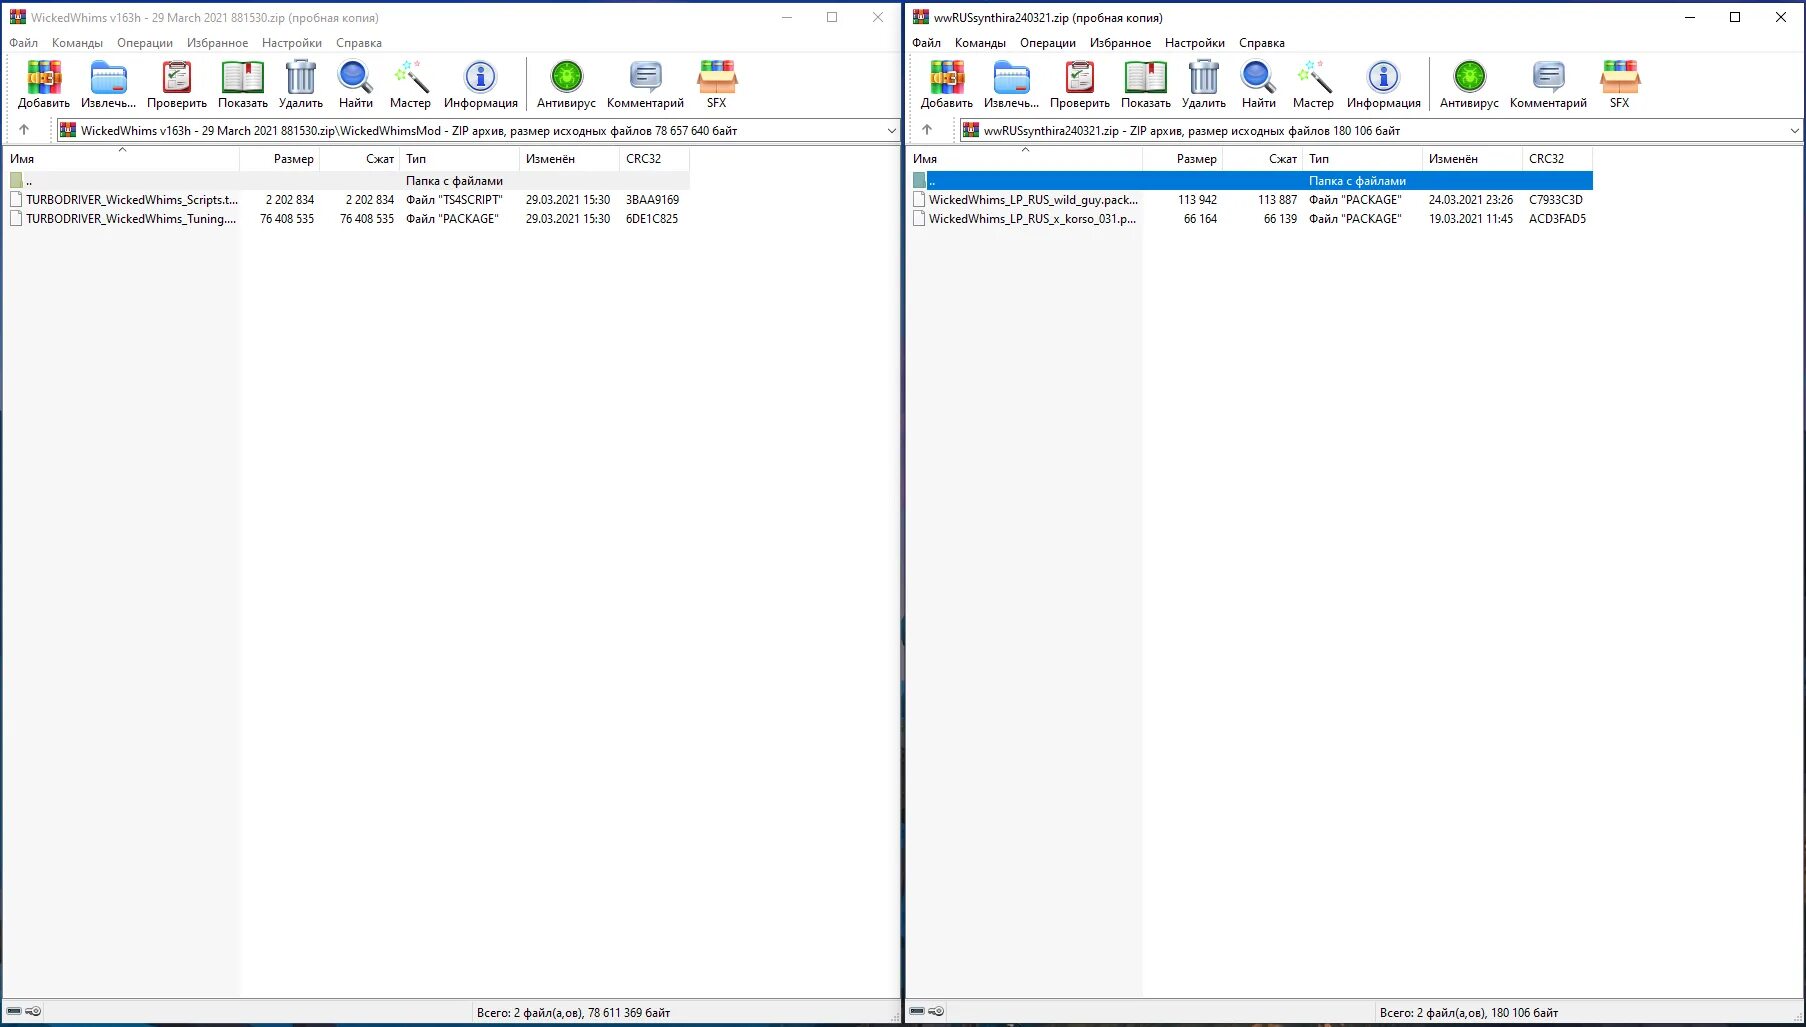Click Найти magnifier icon in left window
The height and width of the screenshot is (1027, 1806).
pyautogui.click(x=355, y=84)
